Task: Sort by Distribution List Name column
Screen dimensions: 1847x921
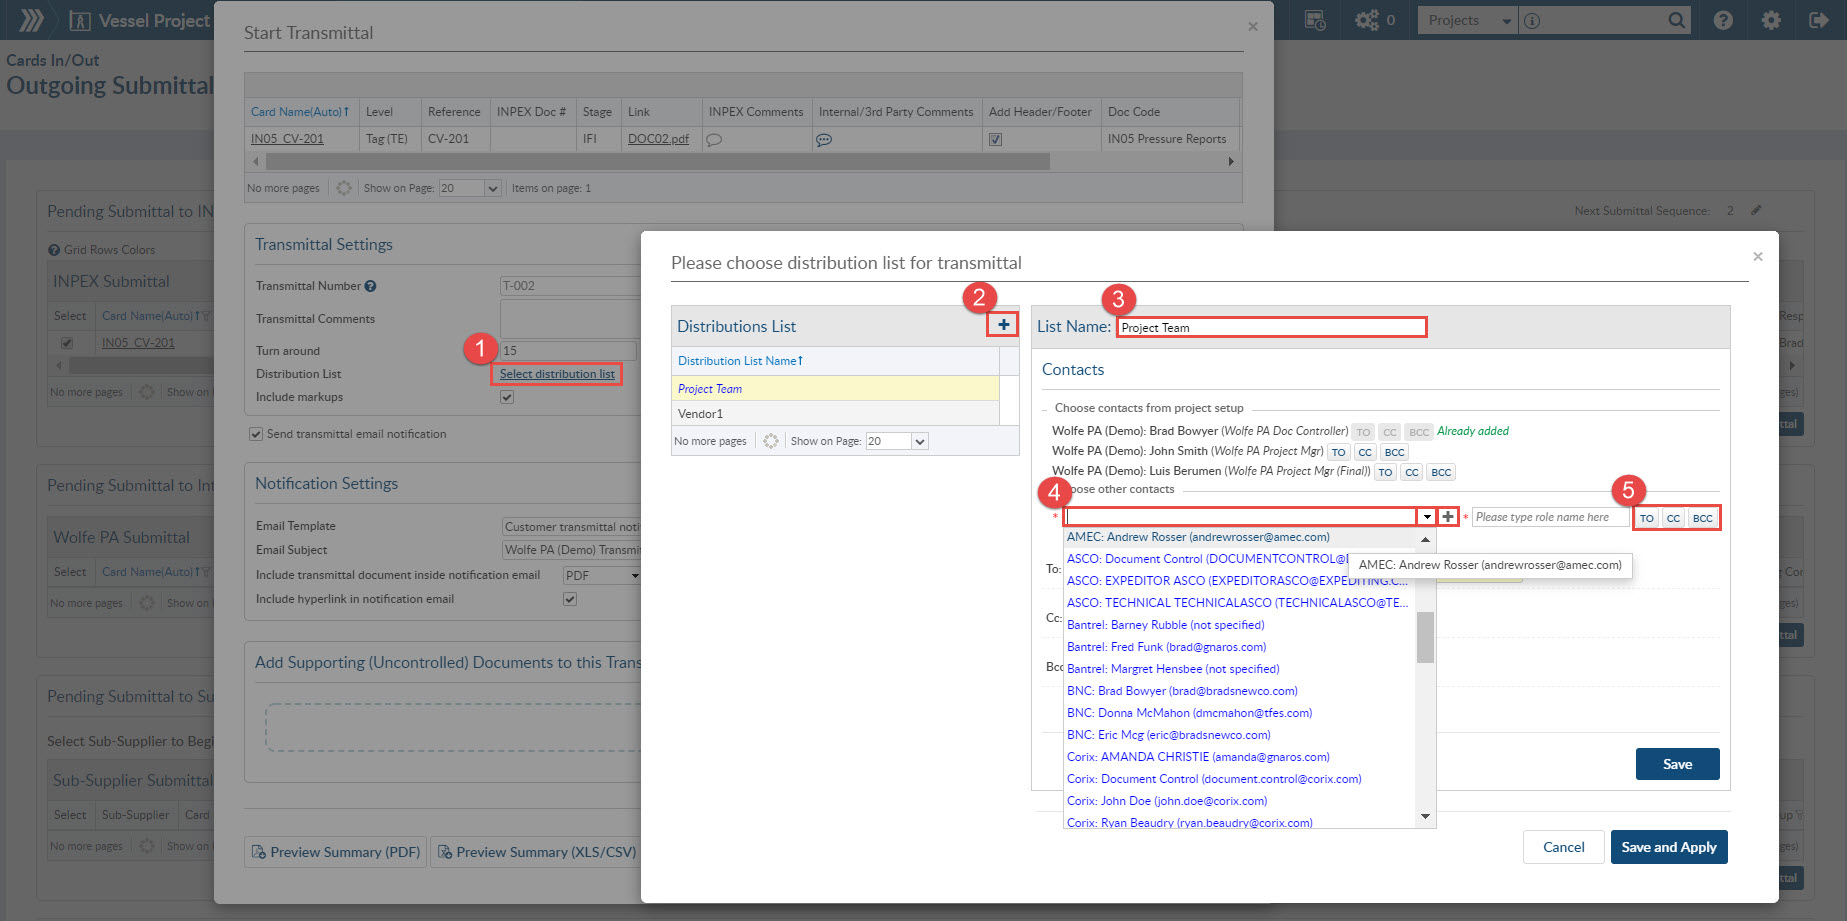Action: point(740,361)
